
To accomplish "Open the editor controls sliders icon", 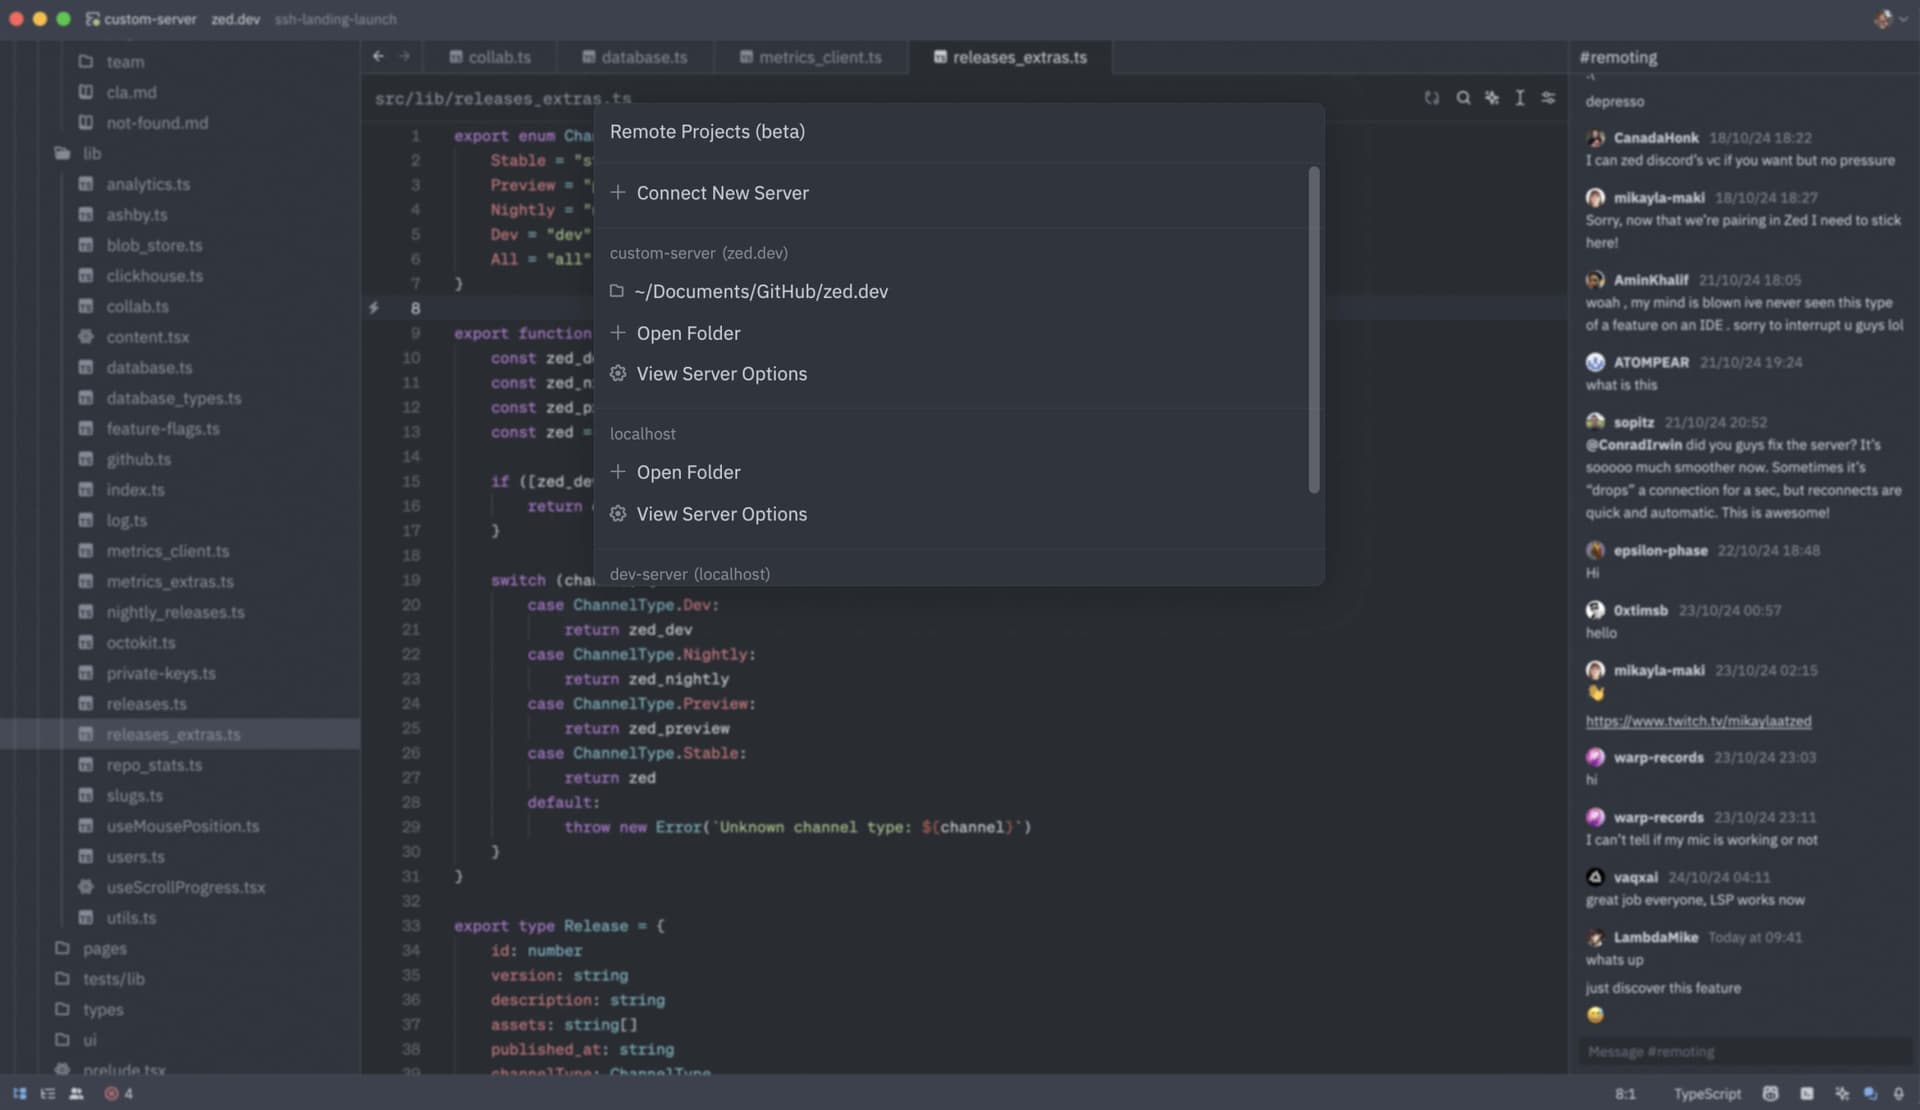I will [x=1548, y=98].
